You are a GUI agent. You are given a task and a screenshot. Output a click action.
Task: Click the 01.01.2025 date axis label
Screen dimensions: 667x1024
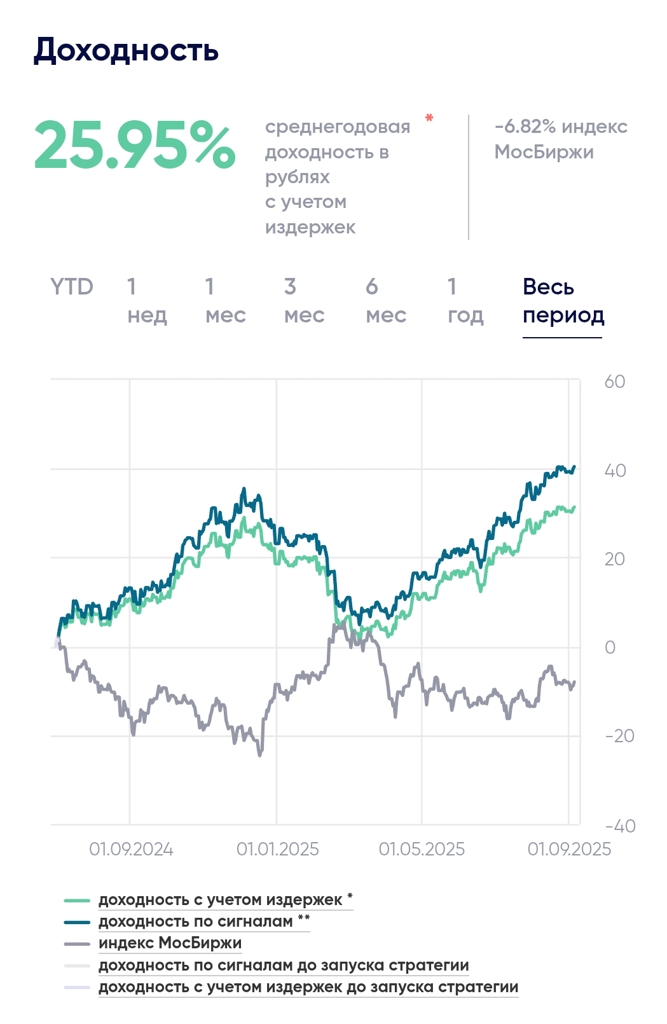pyautogui.click(x=277, y=850)
